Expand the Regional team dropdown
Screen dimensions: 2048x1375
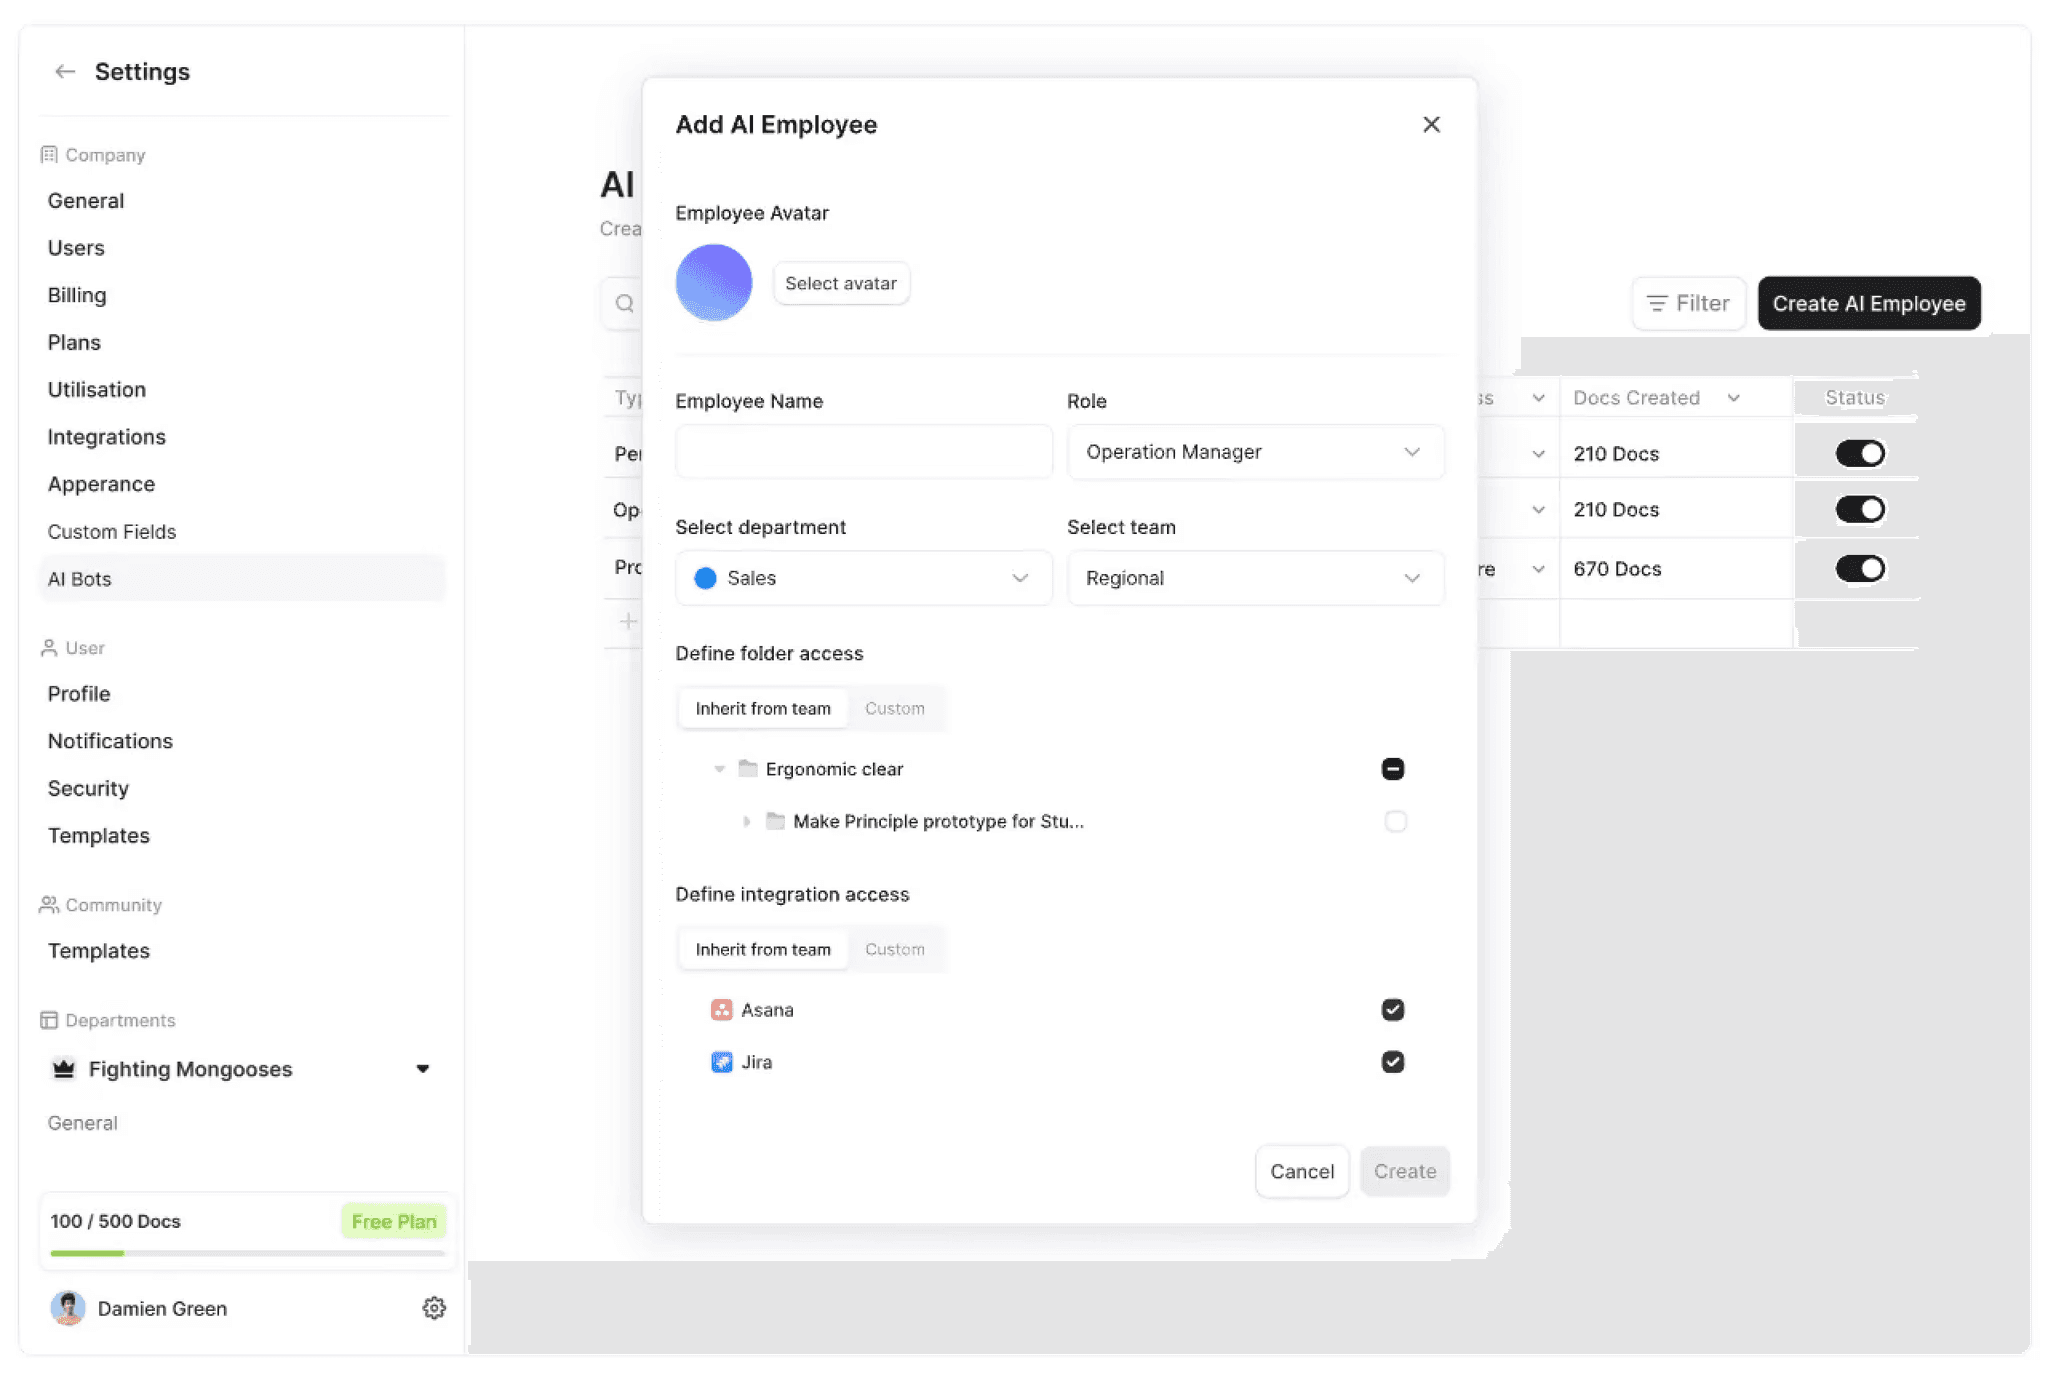1254,578
